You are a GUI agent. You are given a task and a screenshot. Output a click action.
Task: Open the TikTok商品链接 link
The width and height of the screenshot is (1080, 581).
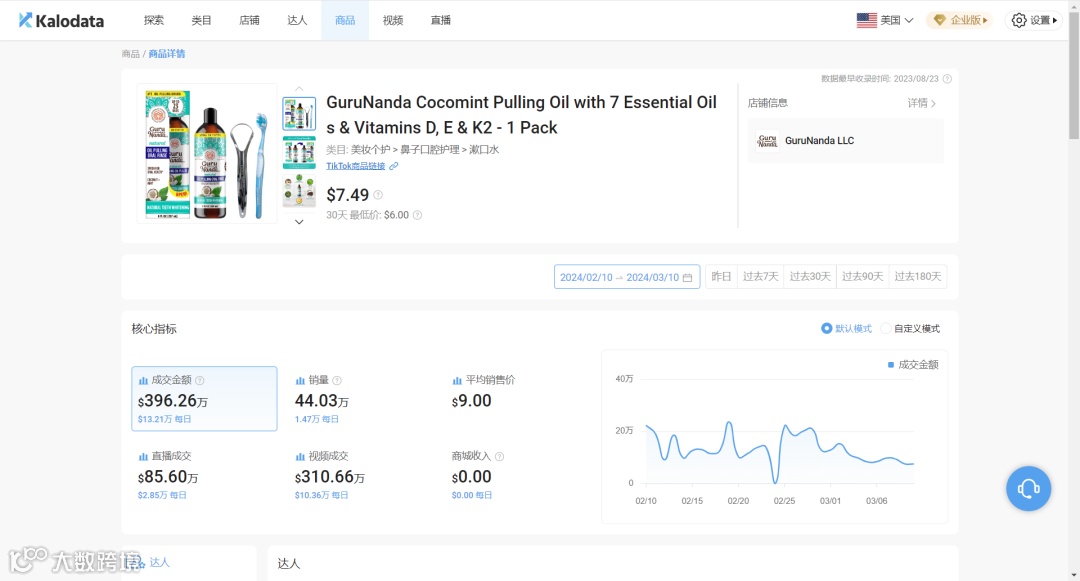[355, 166]
